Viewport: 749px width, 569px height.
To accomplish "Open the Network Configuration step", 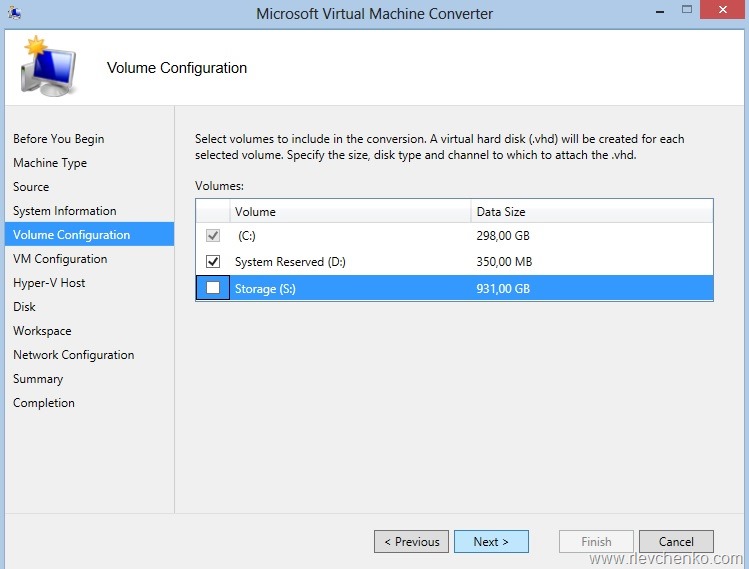I will tap(73, 355).
